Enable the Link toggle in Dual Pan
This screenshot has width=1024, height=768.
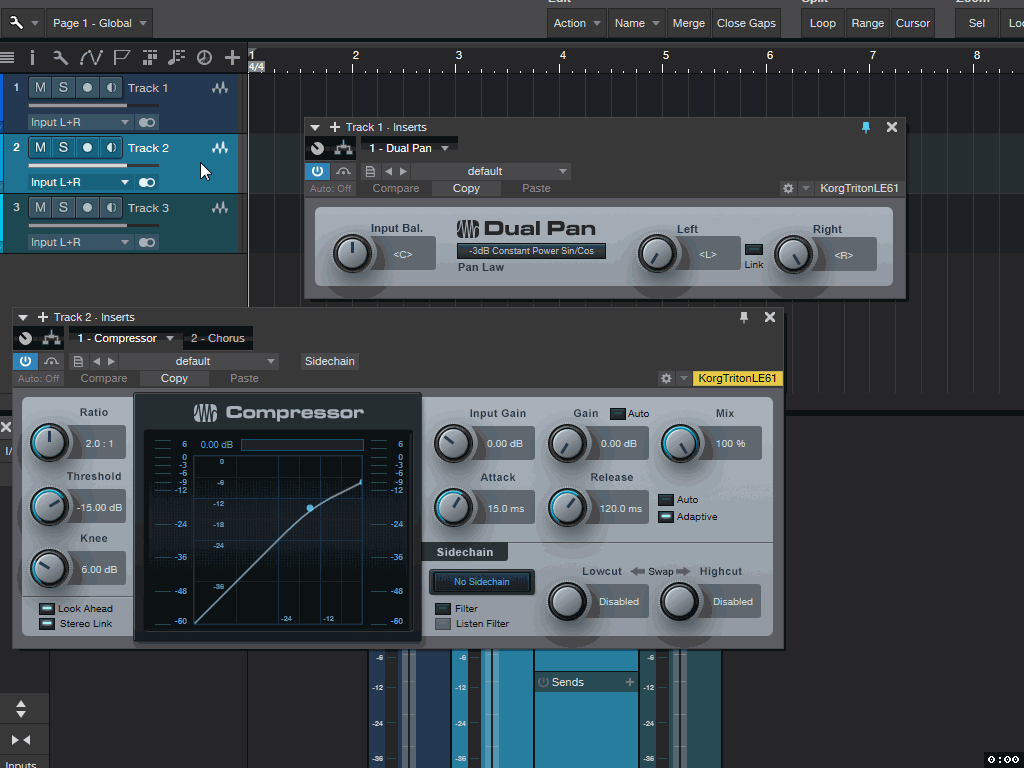pos(754,249)
